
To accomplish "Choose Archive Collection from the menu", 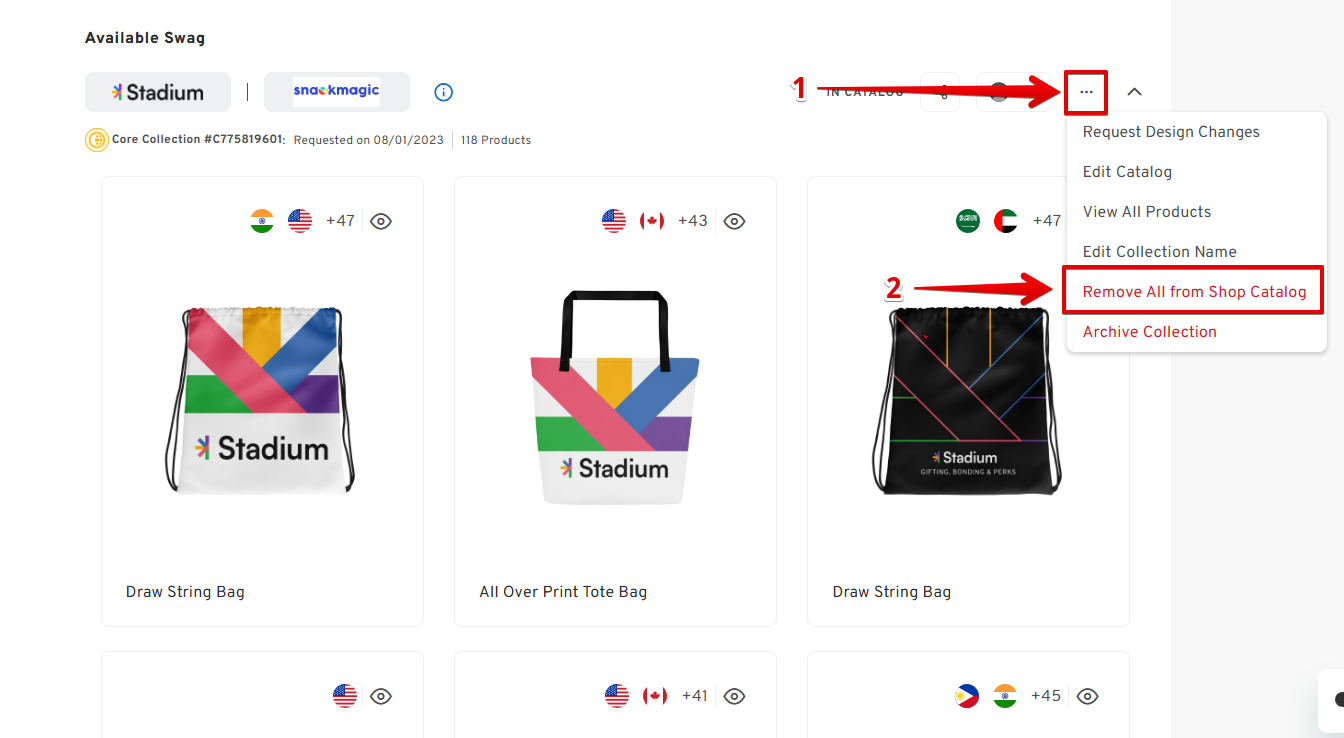I will pyautogui.click(x=1149, y=332).
